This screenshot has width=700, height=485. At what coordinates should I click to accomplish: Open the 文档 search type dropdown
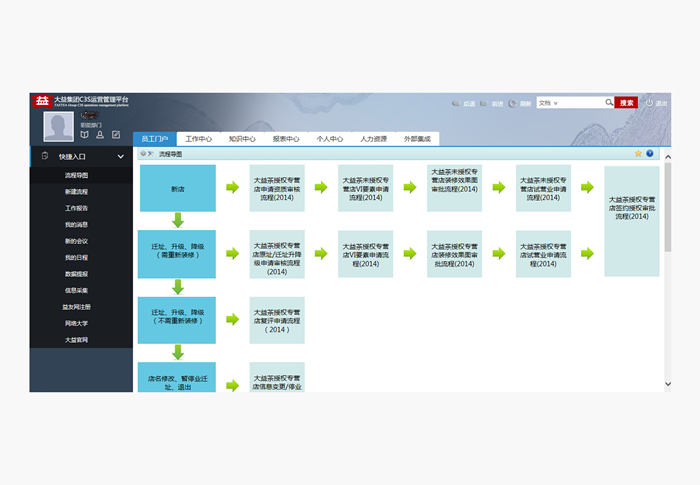[x=548, y=103]
